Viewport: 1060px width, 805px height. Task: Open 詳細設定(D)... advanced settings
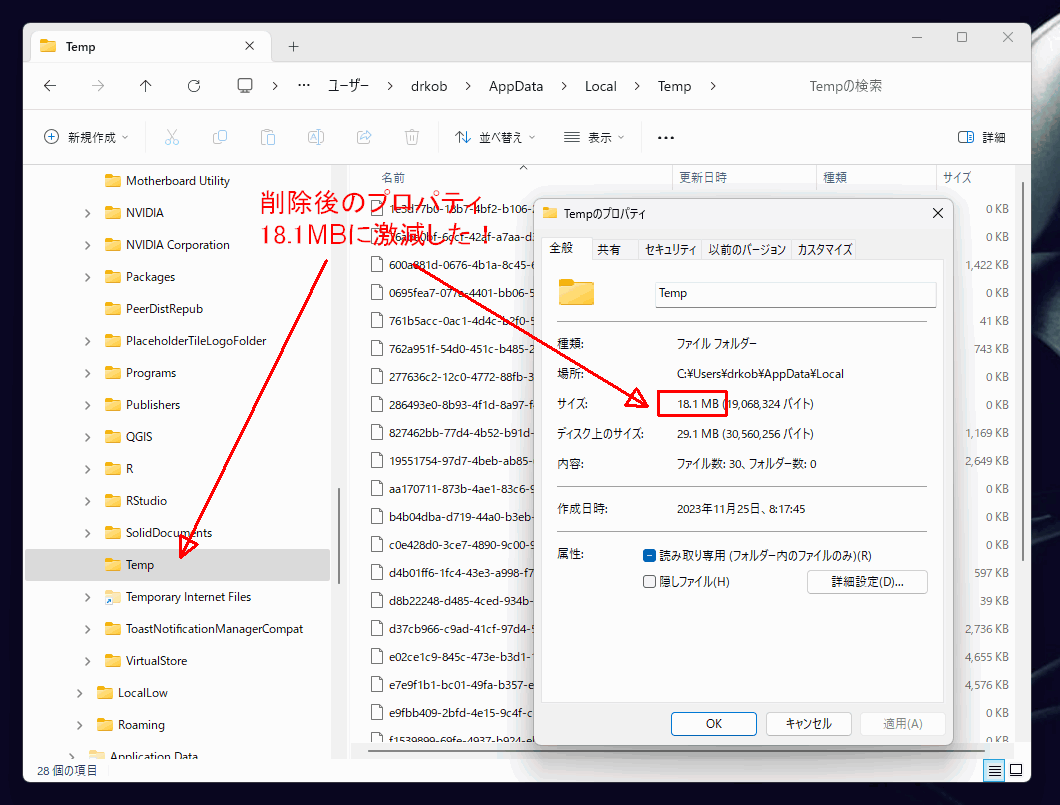tap(867, 582)
